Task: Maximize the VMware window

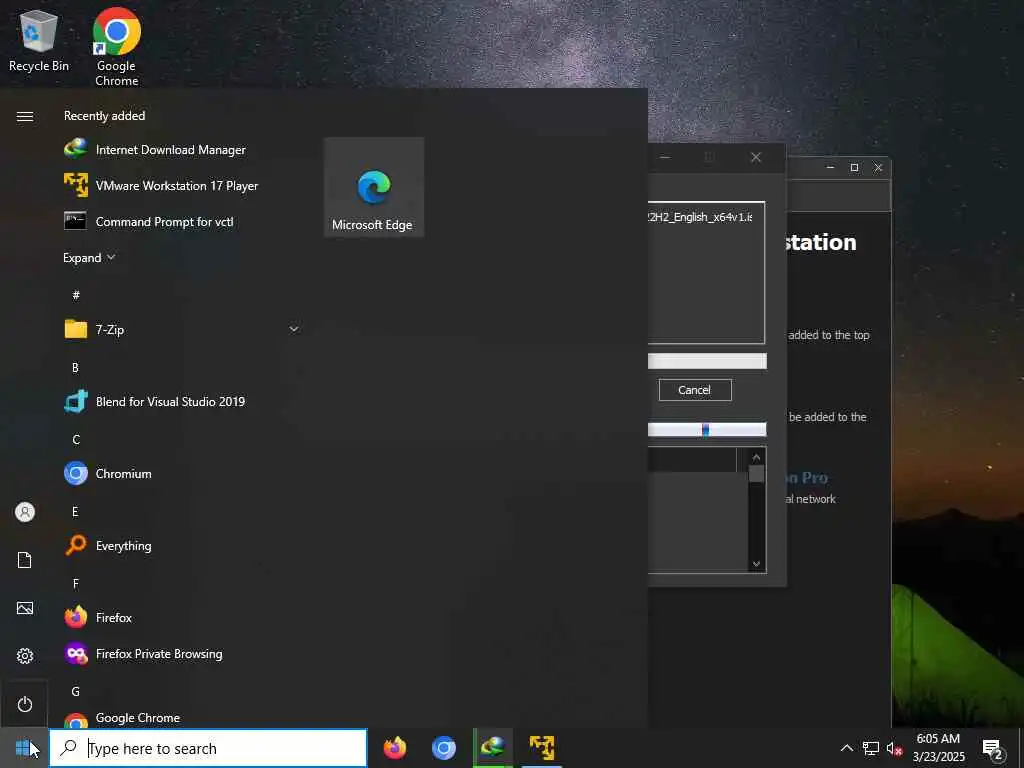Action: (x=854, y=168)
